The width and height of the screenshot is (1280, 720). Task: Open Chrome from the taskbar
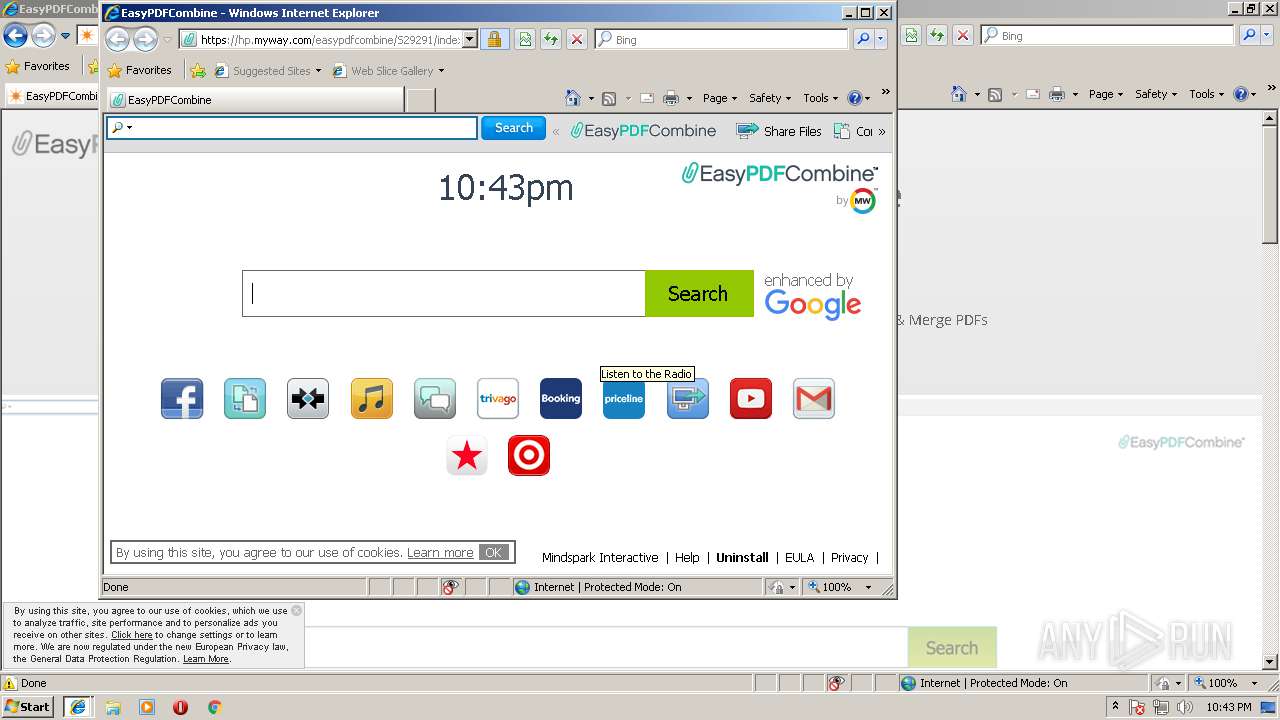214,707
